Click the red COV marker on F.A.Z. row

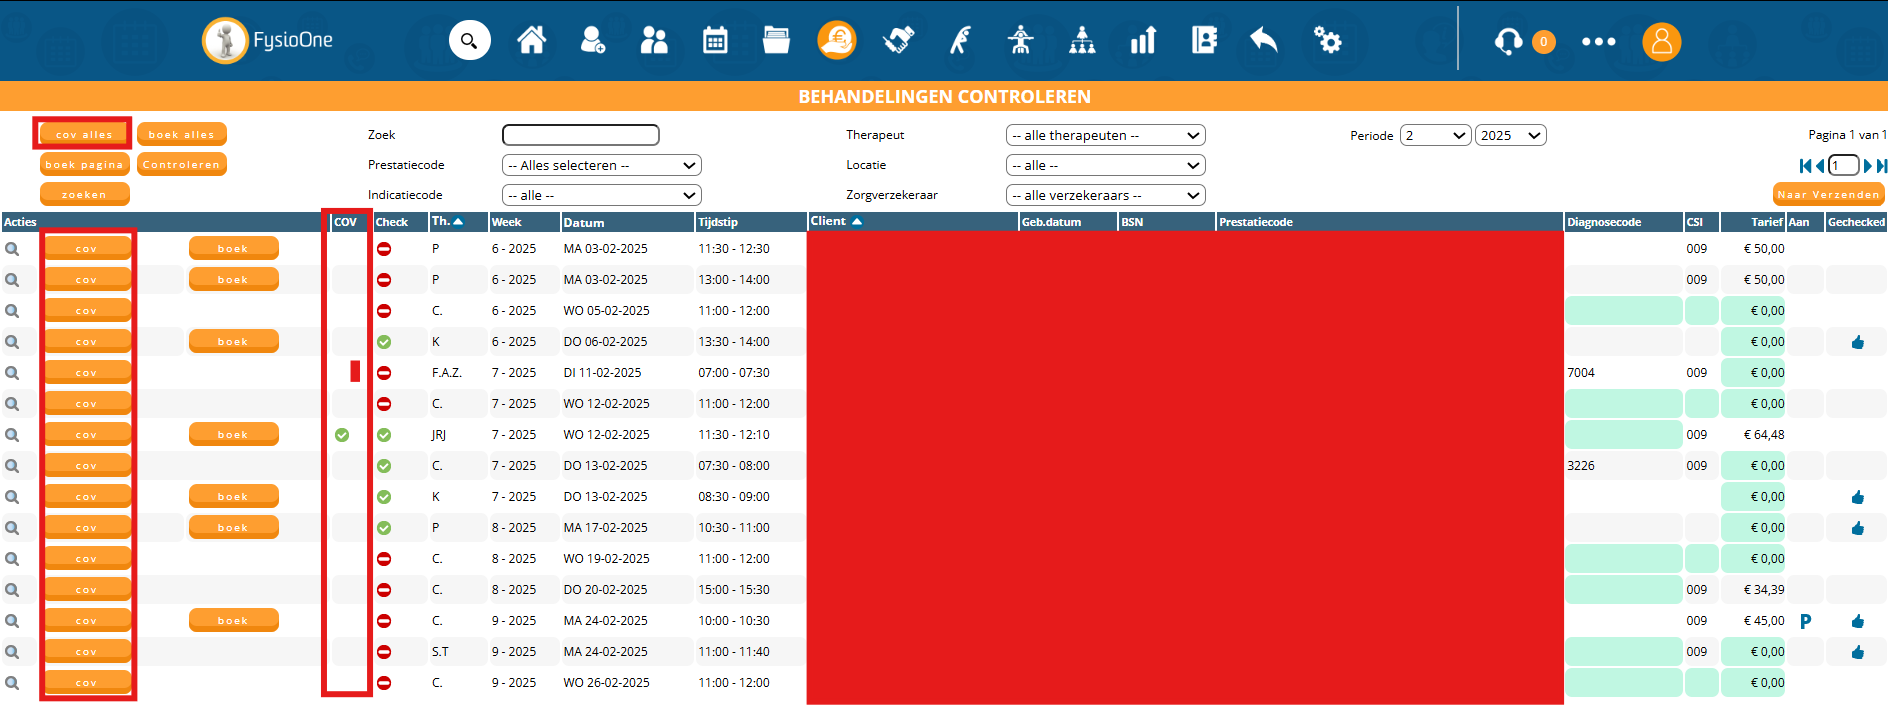(x=355, y=372)
